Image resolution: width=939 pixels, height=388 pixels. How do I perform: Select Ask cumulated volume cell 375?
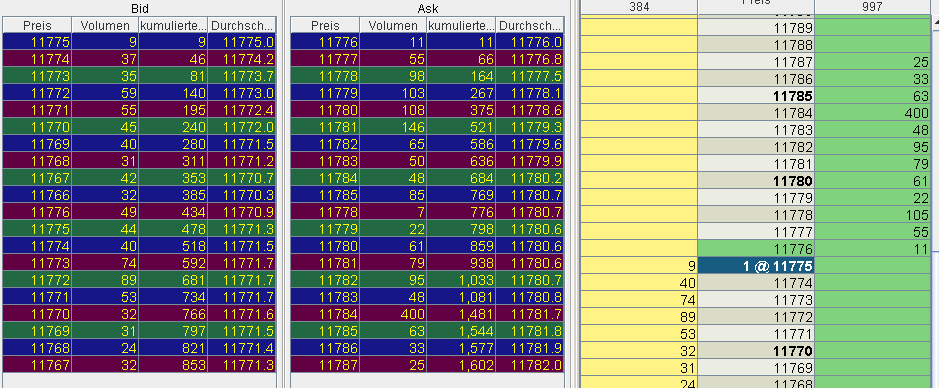pyautogui.click(x=461, y=110)
